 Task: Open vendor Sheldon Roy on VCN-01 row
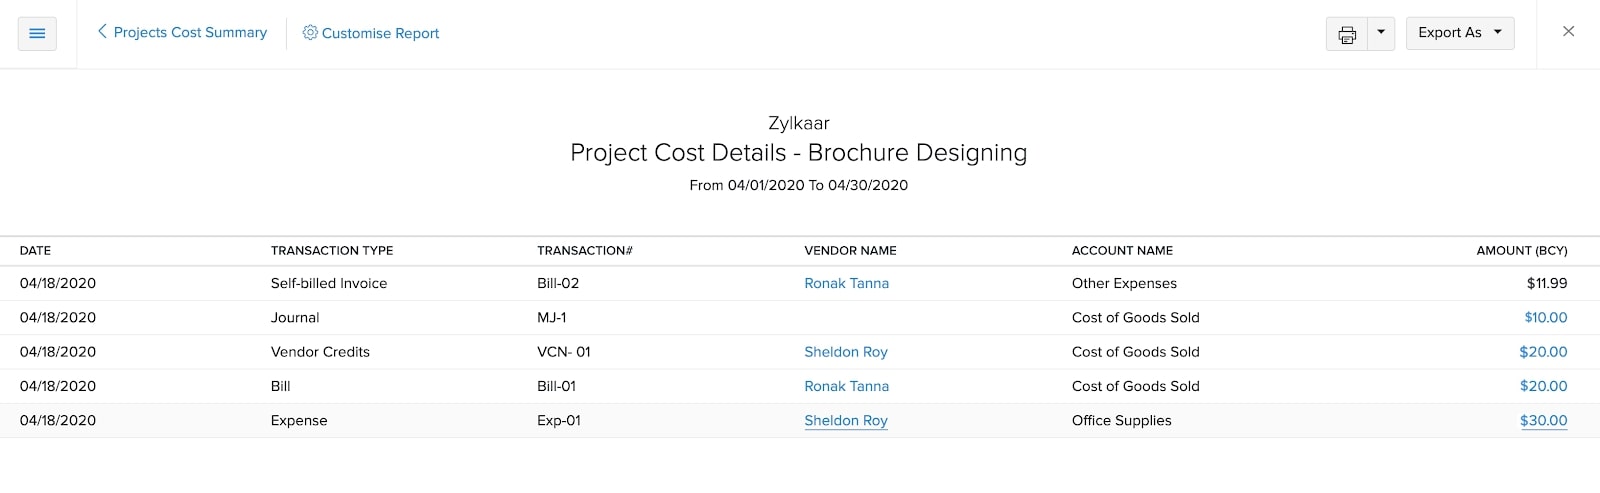[845, 352]
